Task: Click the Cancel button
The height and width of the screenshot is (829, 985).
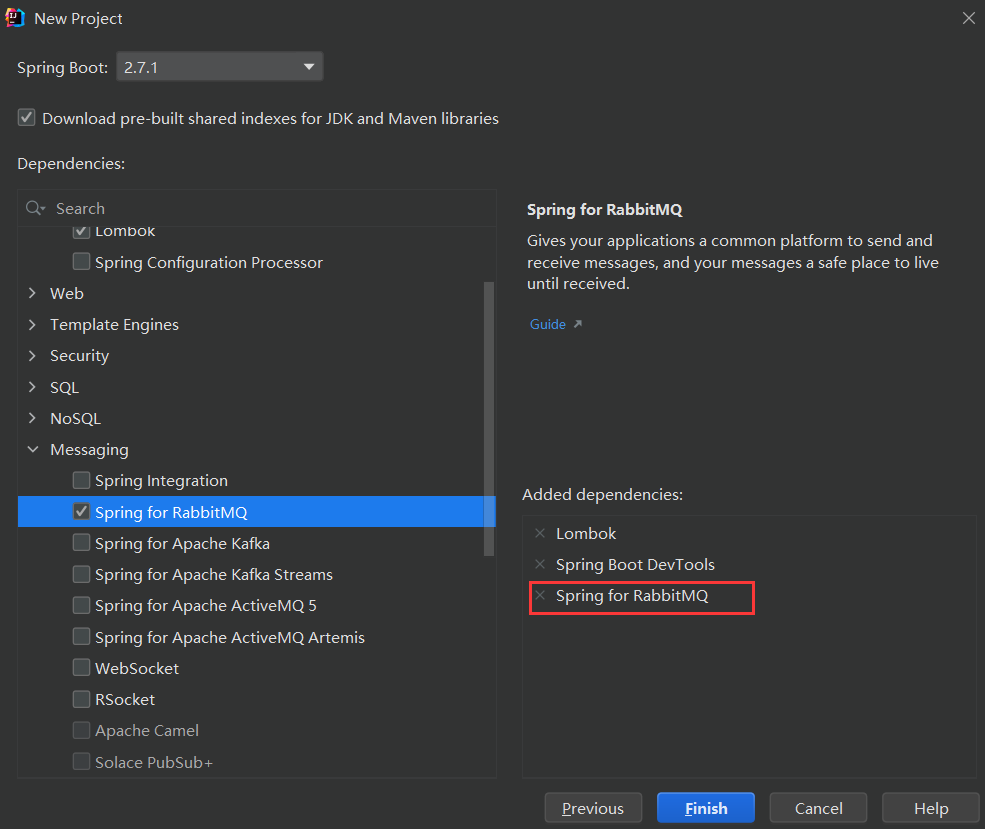Action: [x=818, y=808]
